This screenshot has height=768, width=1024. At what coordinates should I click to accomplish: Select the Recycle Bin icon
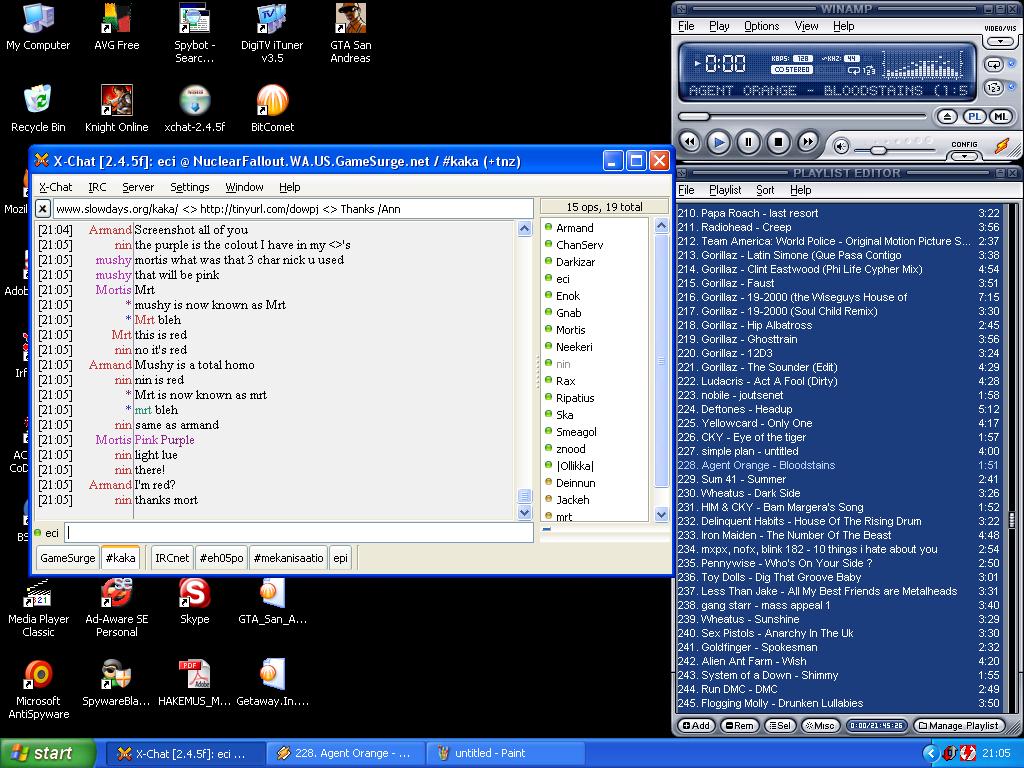(x=38, y=108)
